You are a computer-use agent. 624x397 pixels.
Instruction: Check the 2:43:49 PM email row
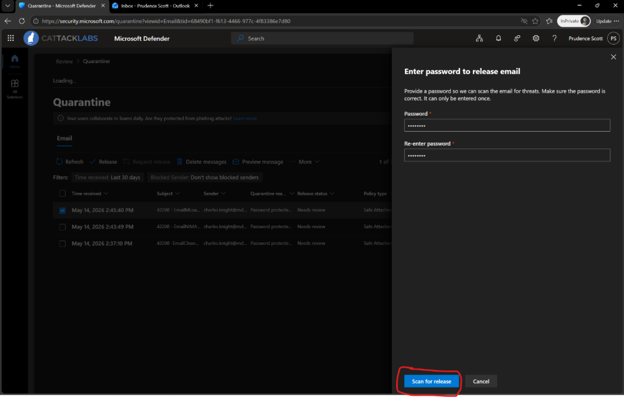tap(62, 227)
